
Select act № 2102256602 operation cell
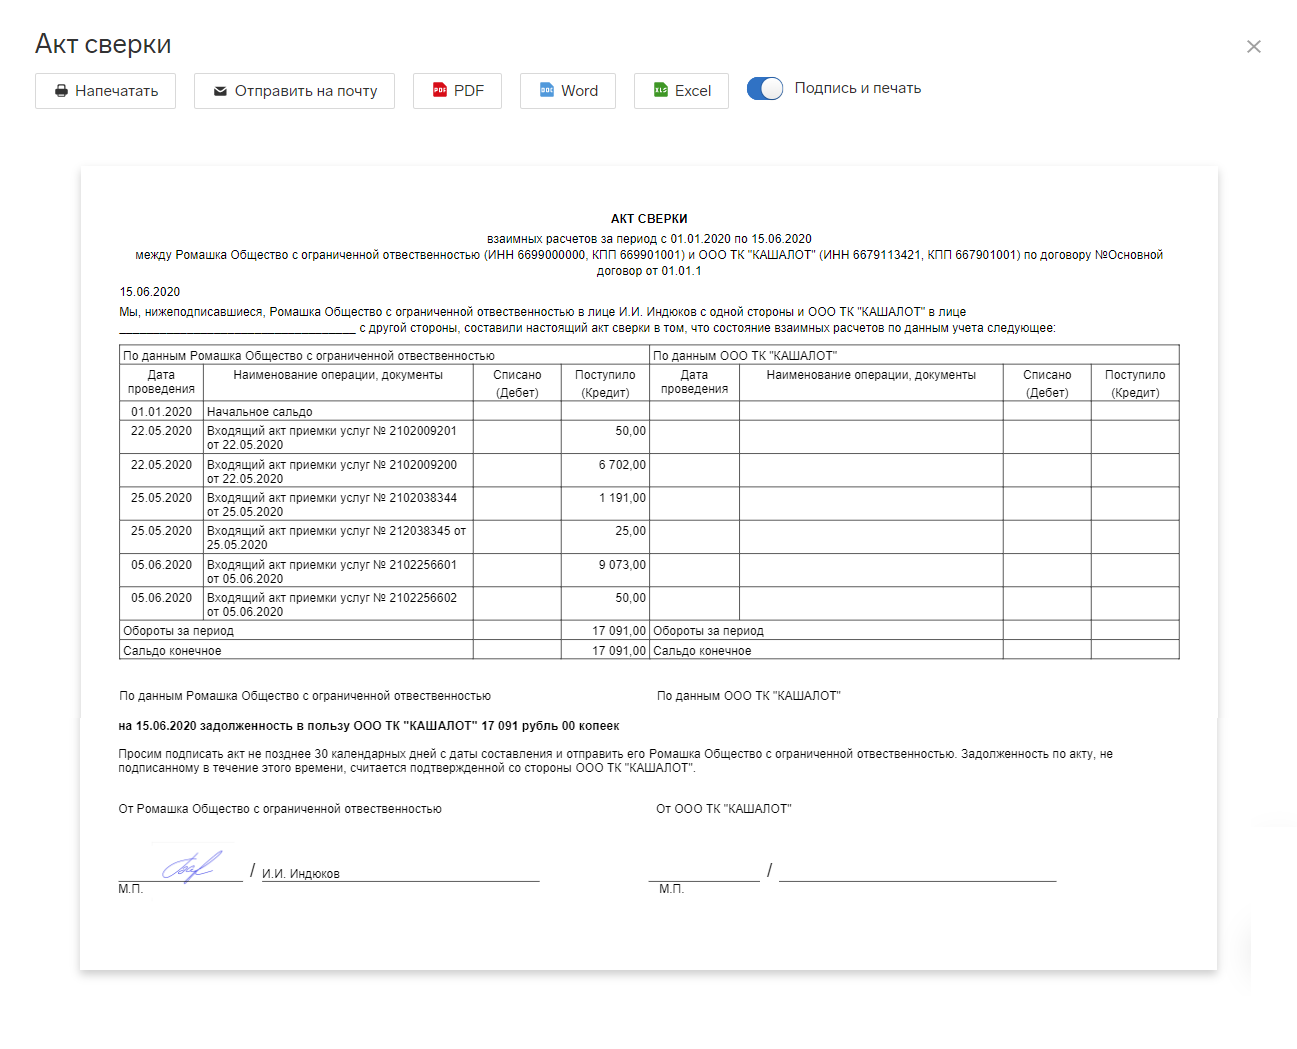339,604
